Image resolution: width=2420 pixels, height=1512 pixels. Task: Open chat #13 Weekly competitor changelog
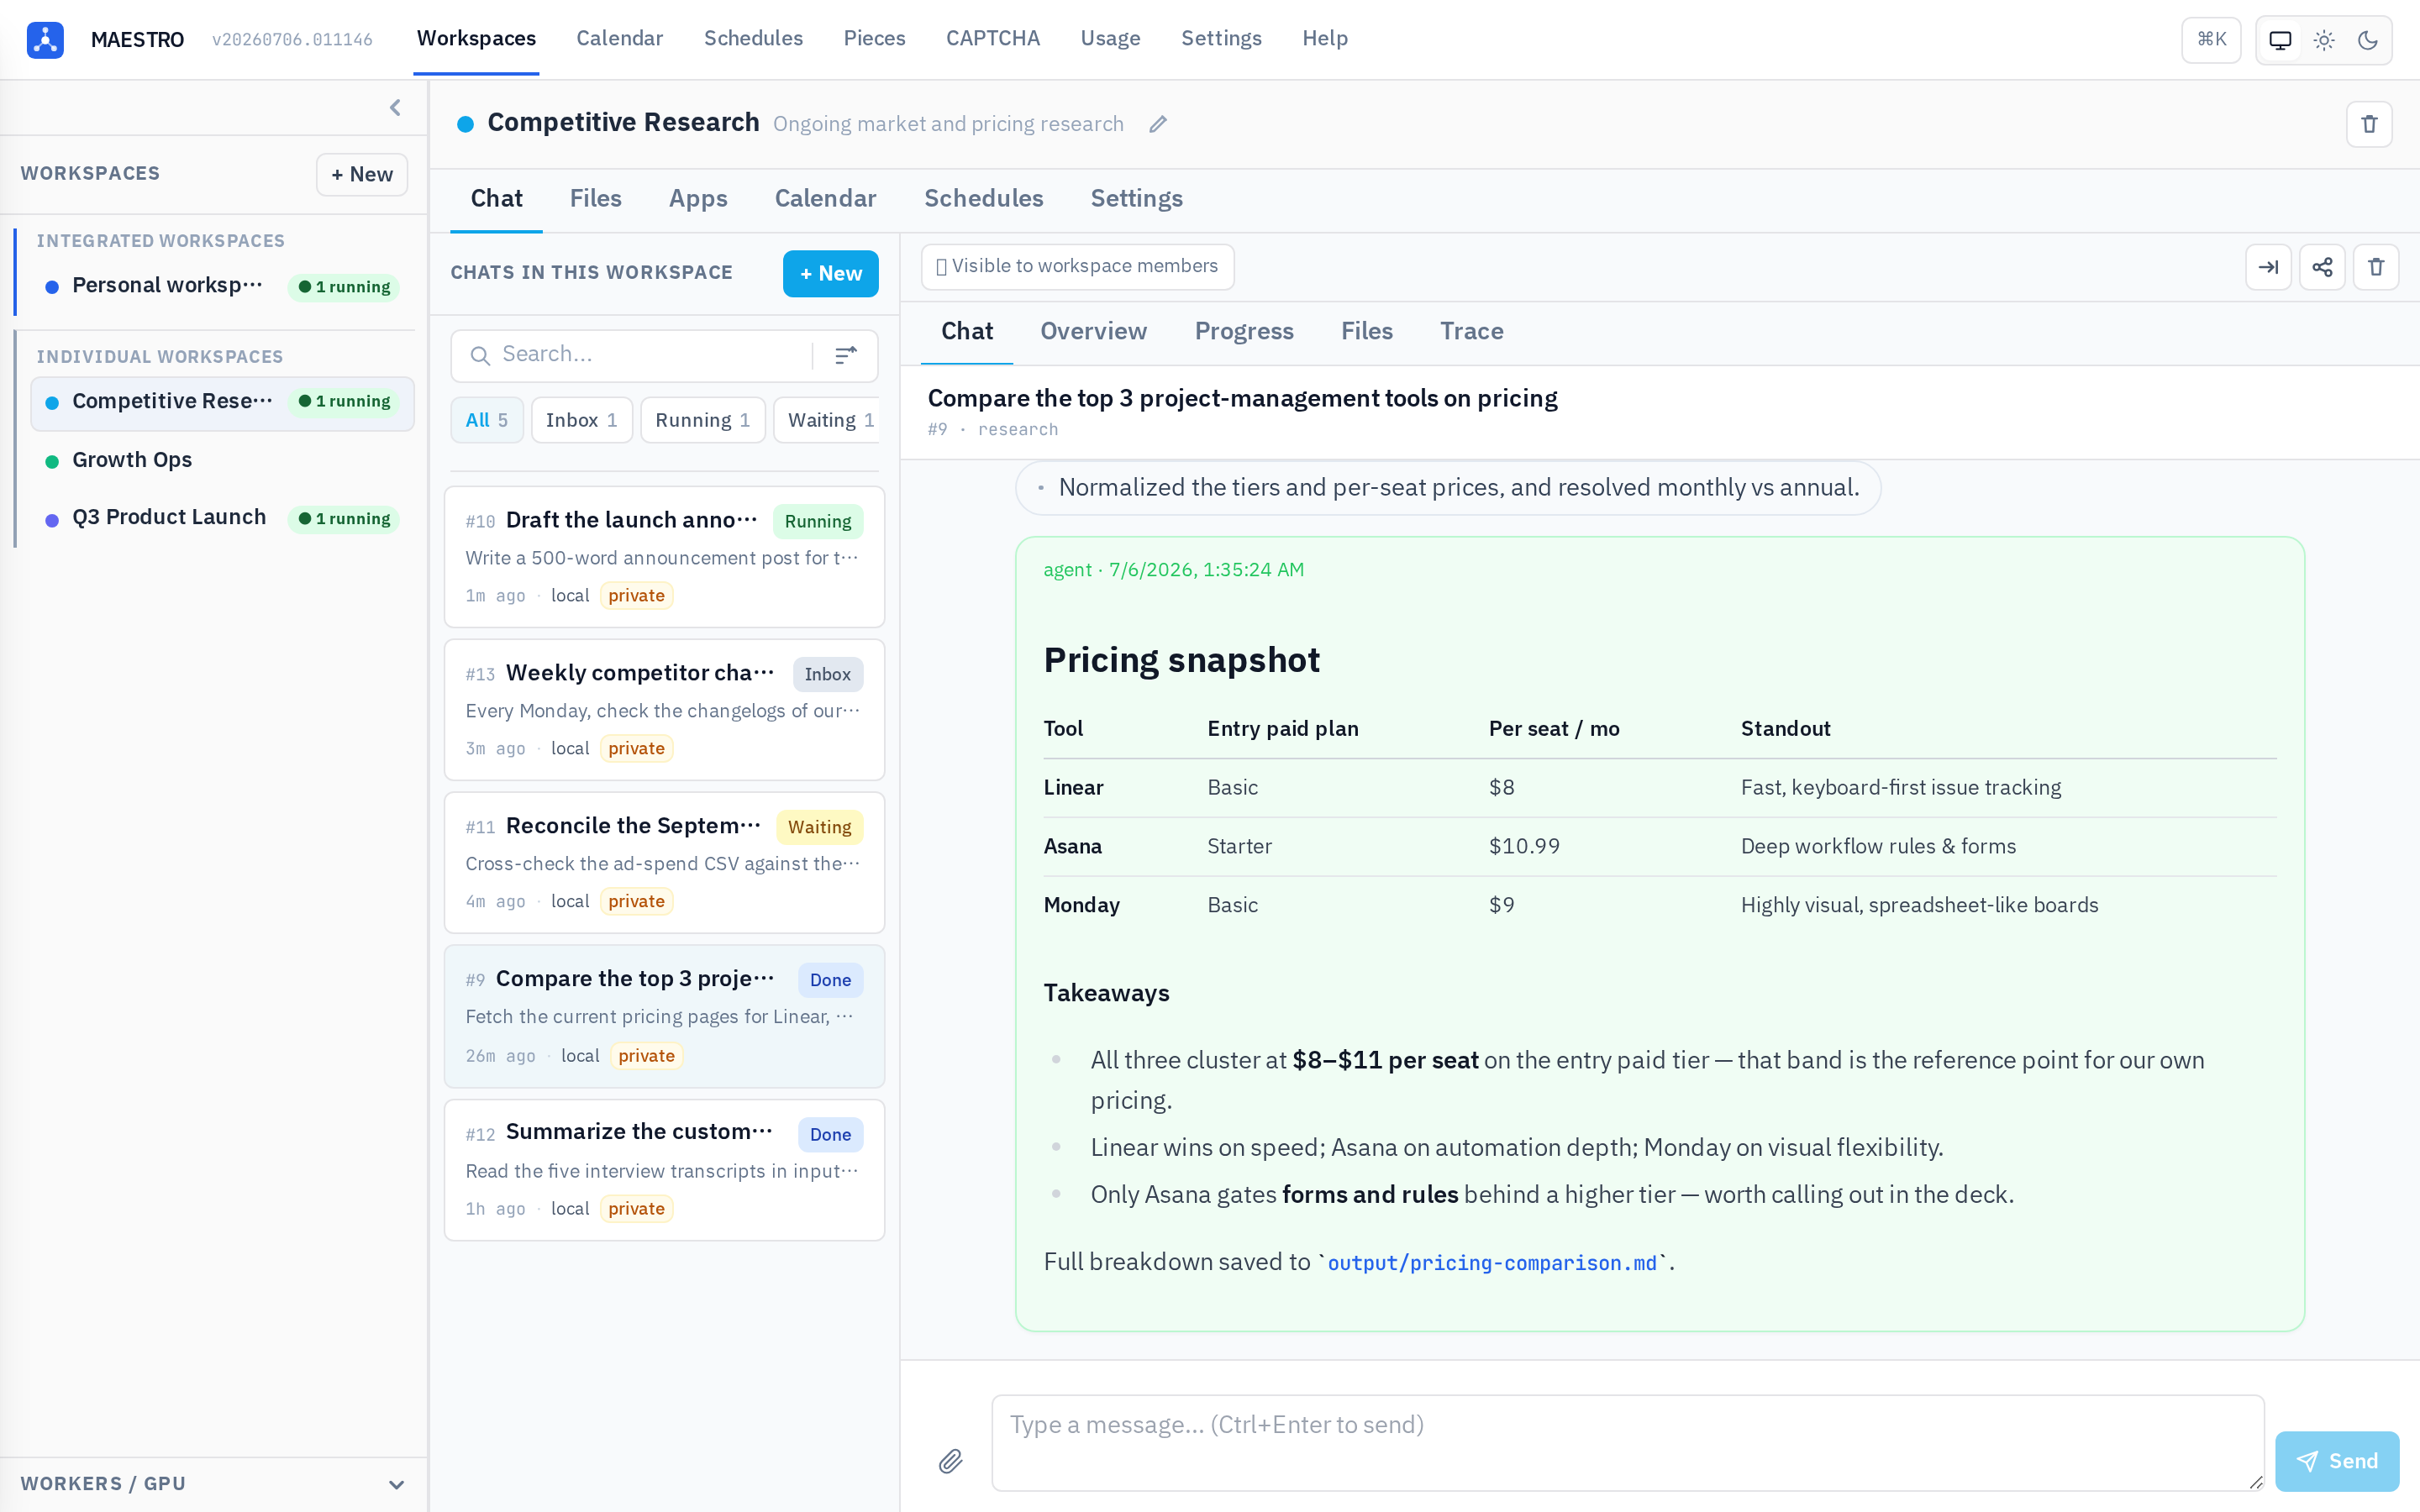click(x=664, y=710)
